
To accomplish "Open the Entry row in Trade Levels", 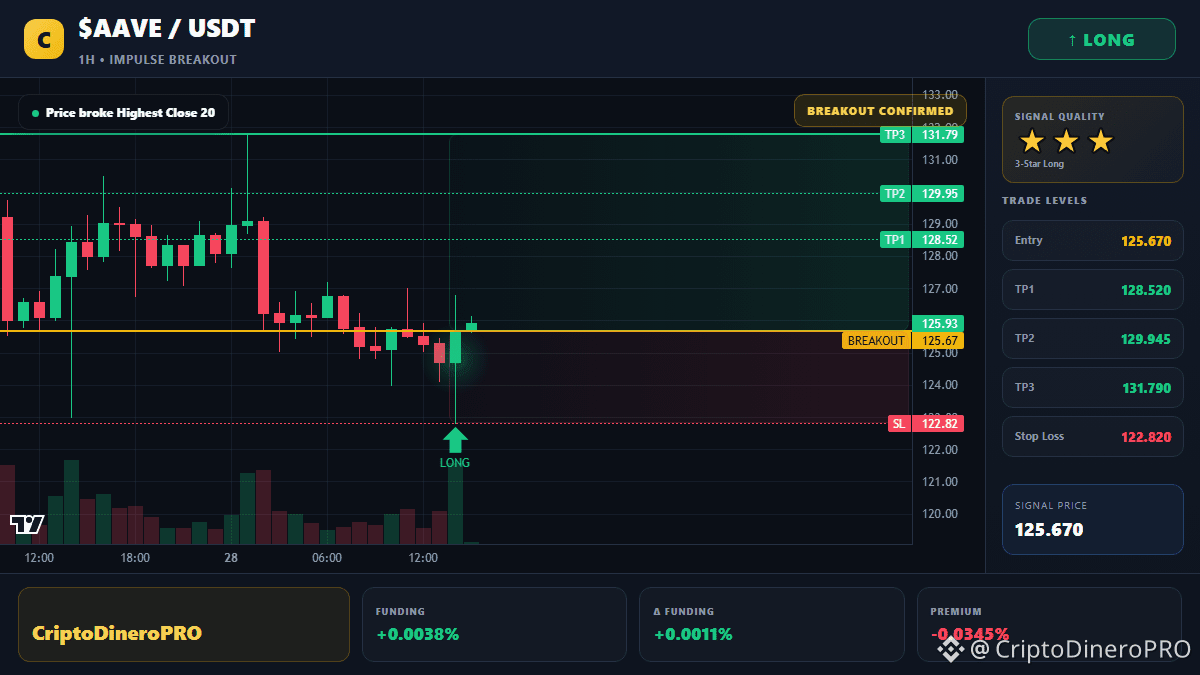I will [x=1092, y=241].
